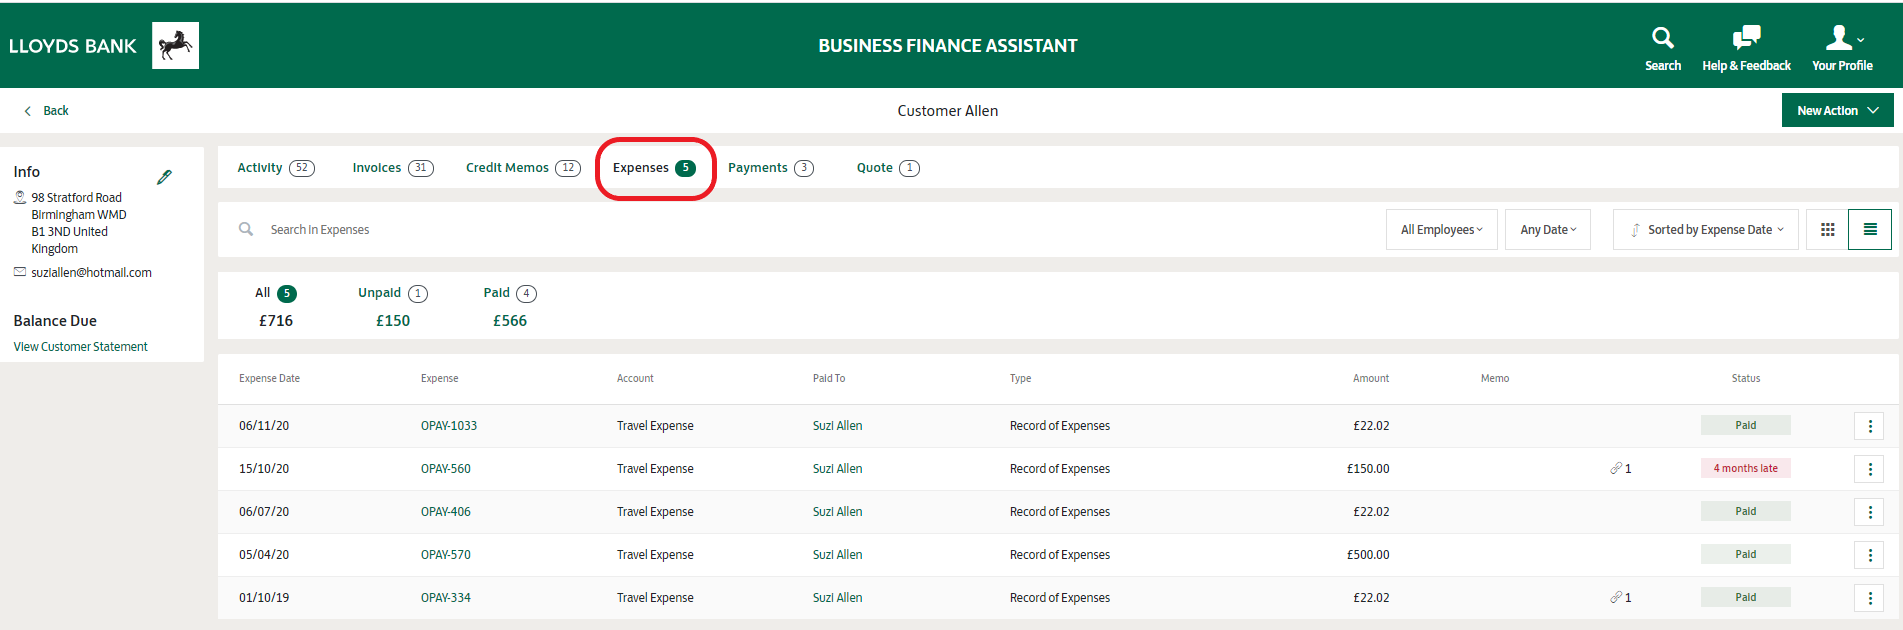Click the email envelope icon
The image size is (1903, 630).
(20, 272)
